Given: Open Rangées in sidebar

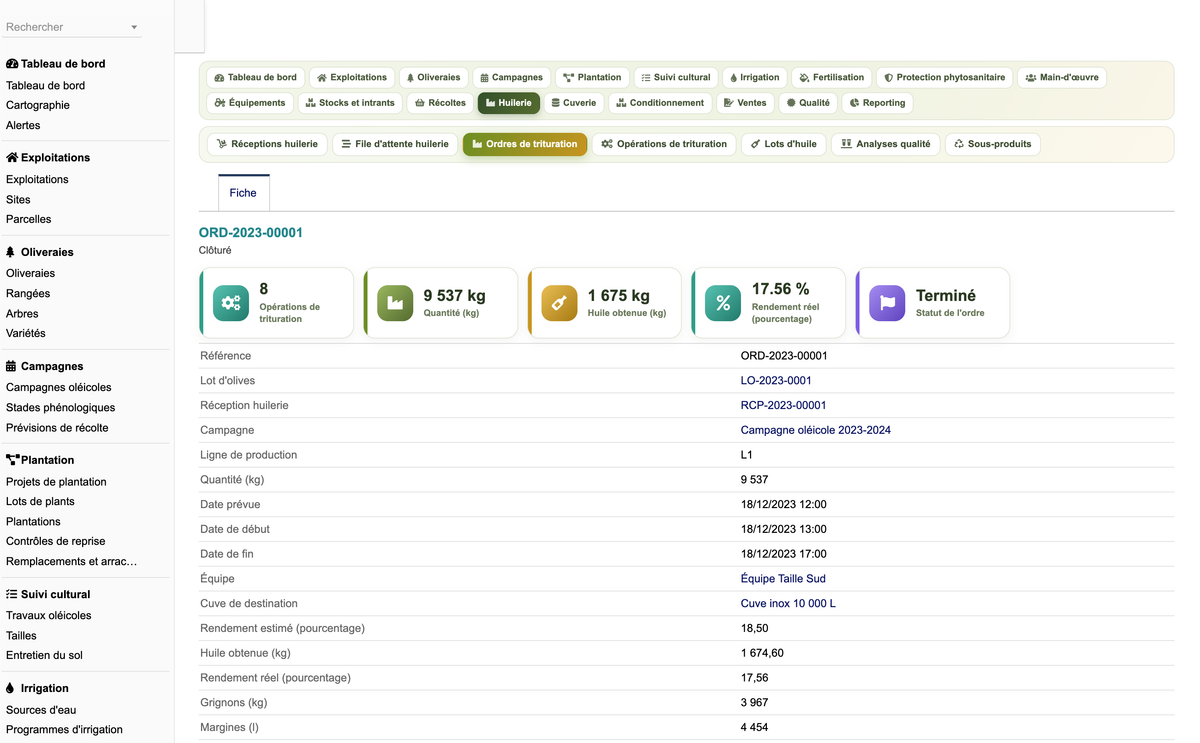Looking at the screenshot, I should (x=28, y=293).
